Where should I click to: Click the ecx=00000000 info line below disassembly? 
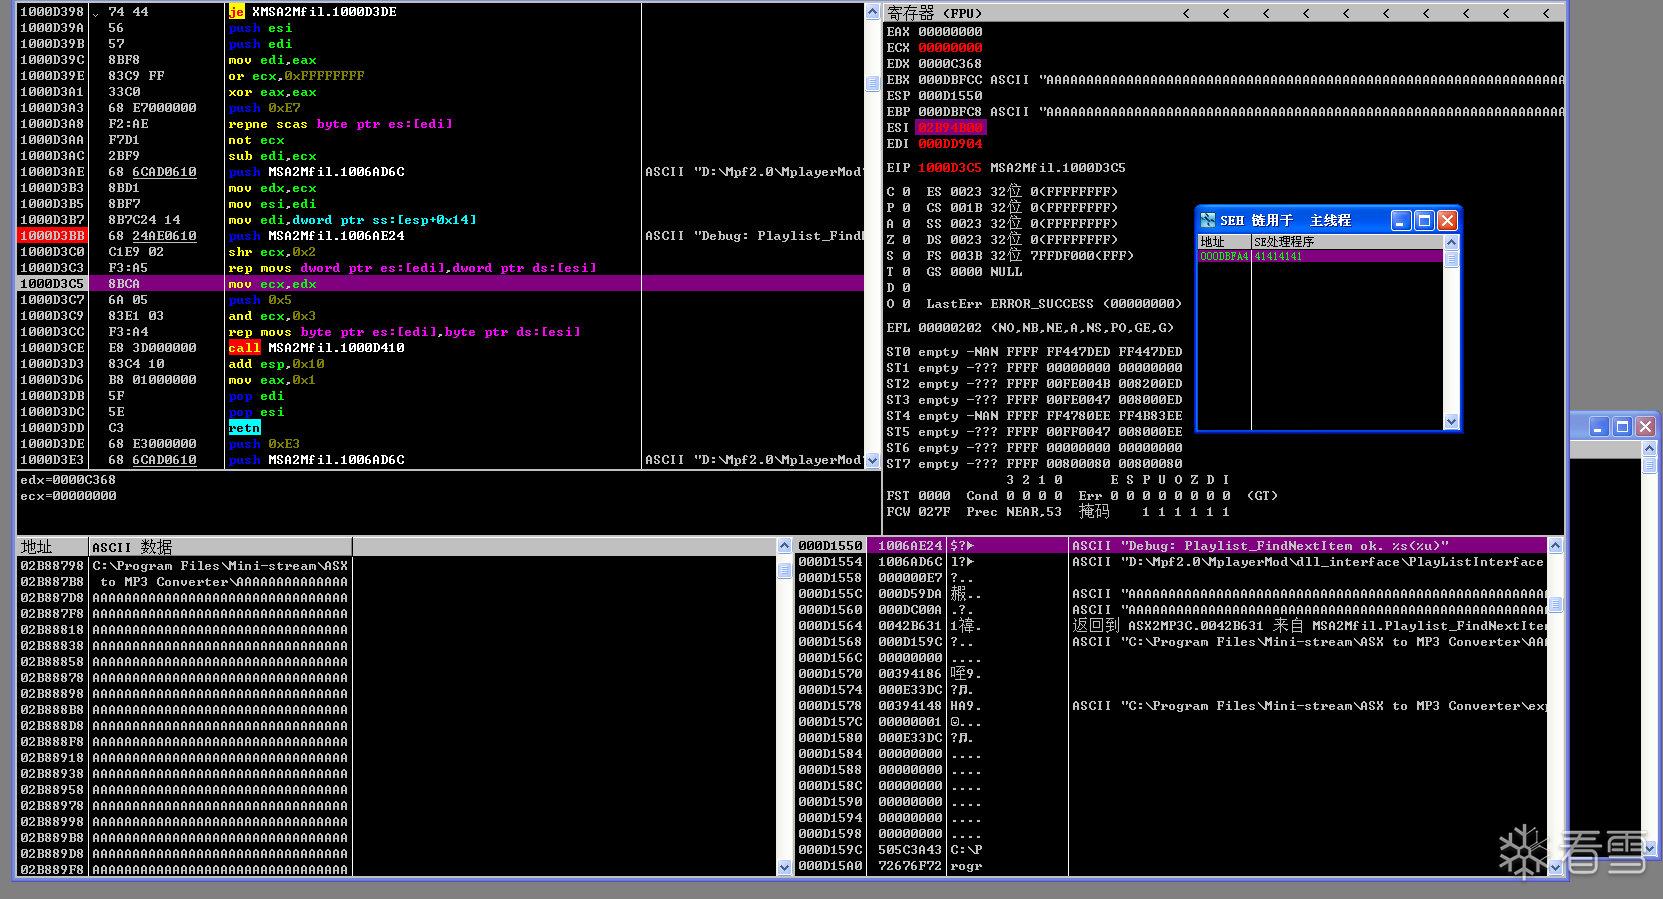pos(68,496)
